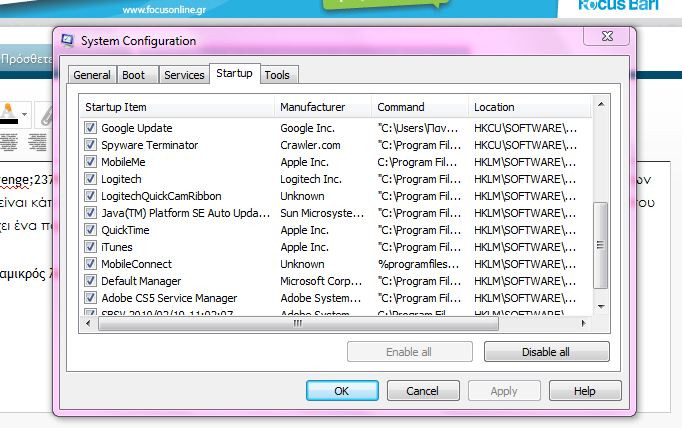
Task: Click the vertical scrollbar up arrow
Action: click(601, 104)
